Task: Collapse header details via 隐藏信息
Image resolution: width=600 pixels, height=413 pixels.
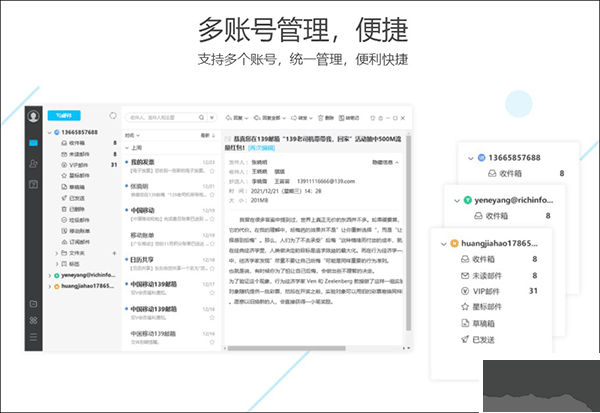Action: point(385,162)
